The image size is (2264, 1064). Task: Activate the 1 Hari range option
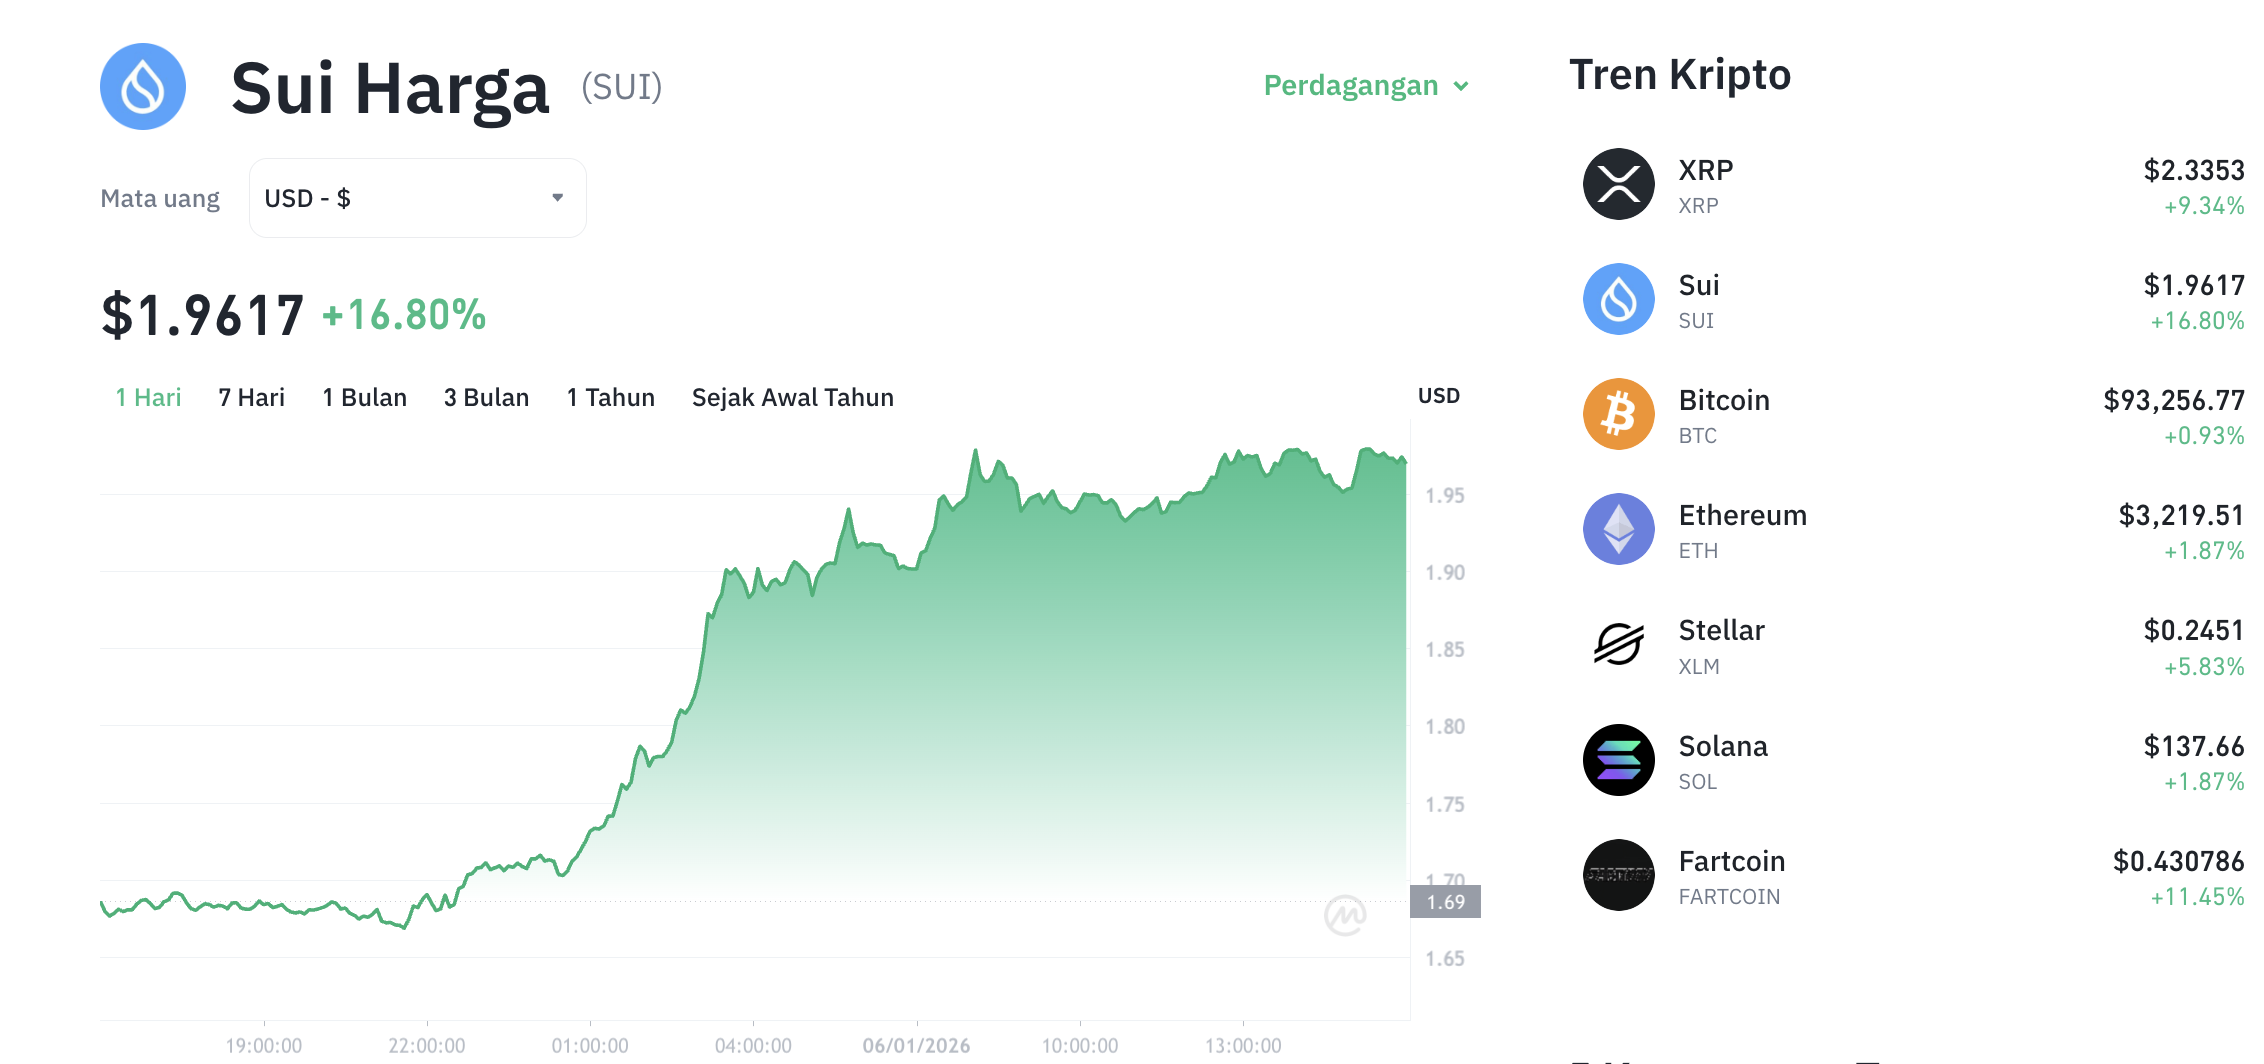pos(148,397)
